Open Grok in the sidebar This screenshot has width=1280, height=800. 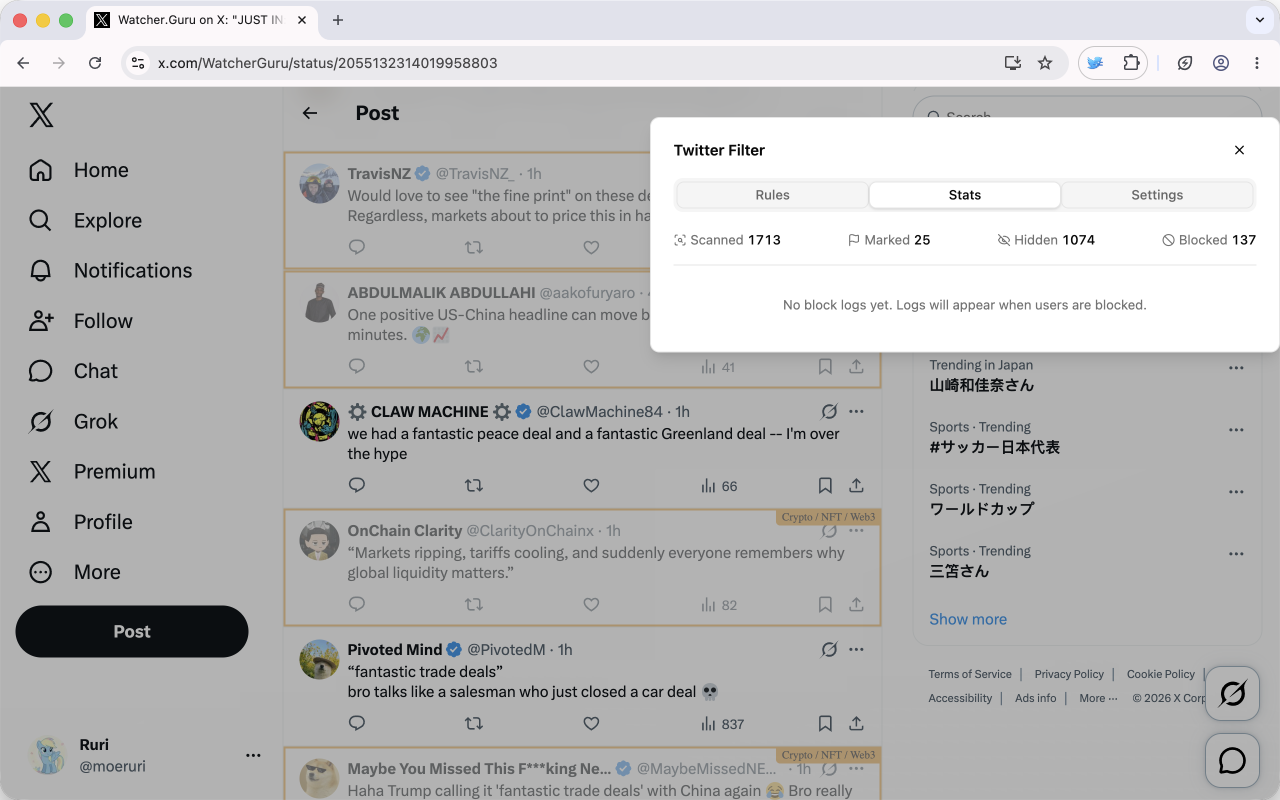tap(73, 421)
